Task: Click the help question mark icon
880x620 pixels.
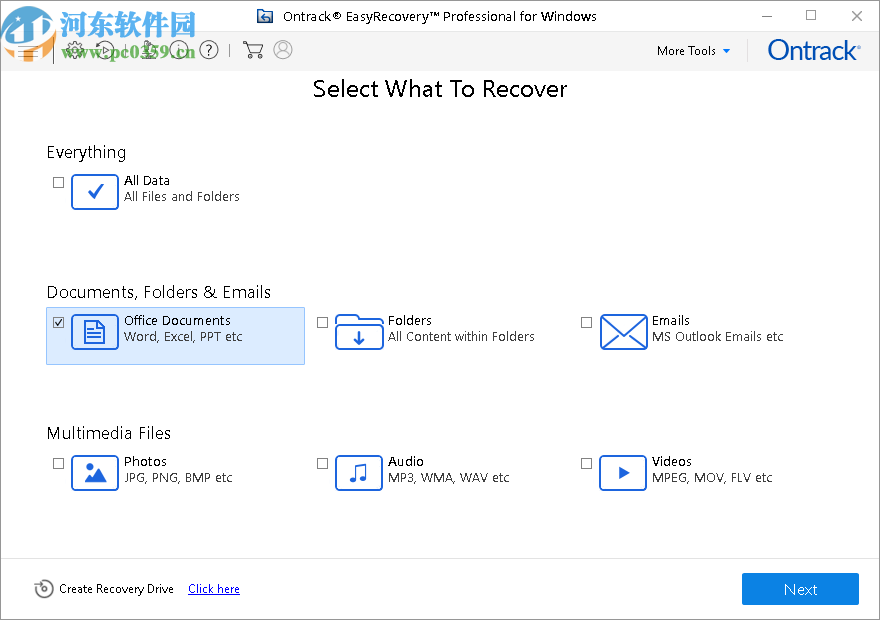Action: tap(208, 50)
